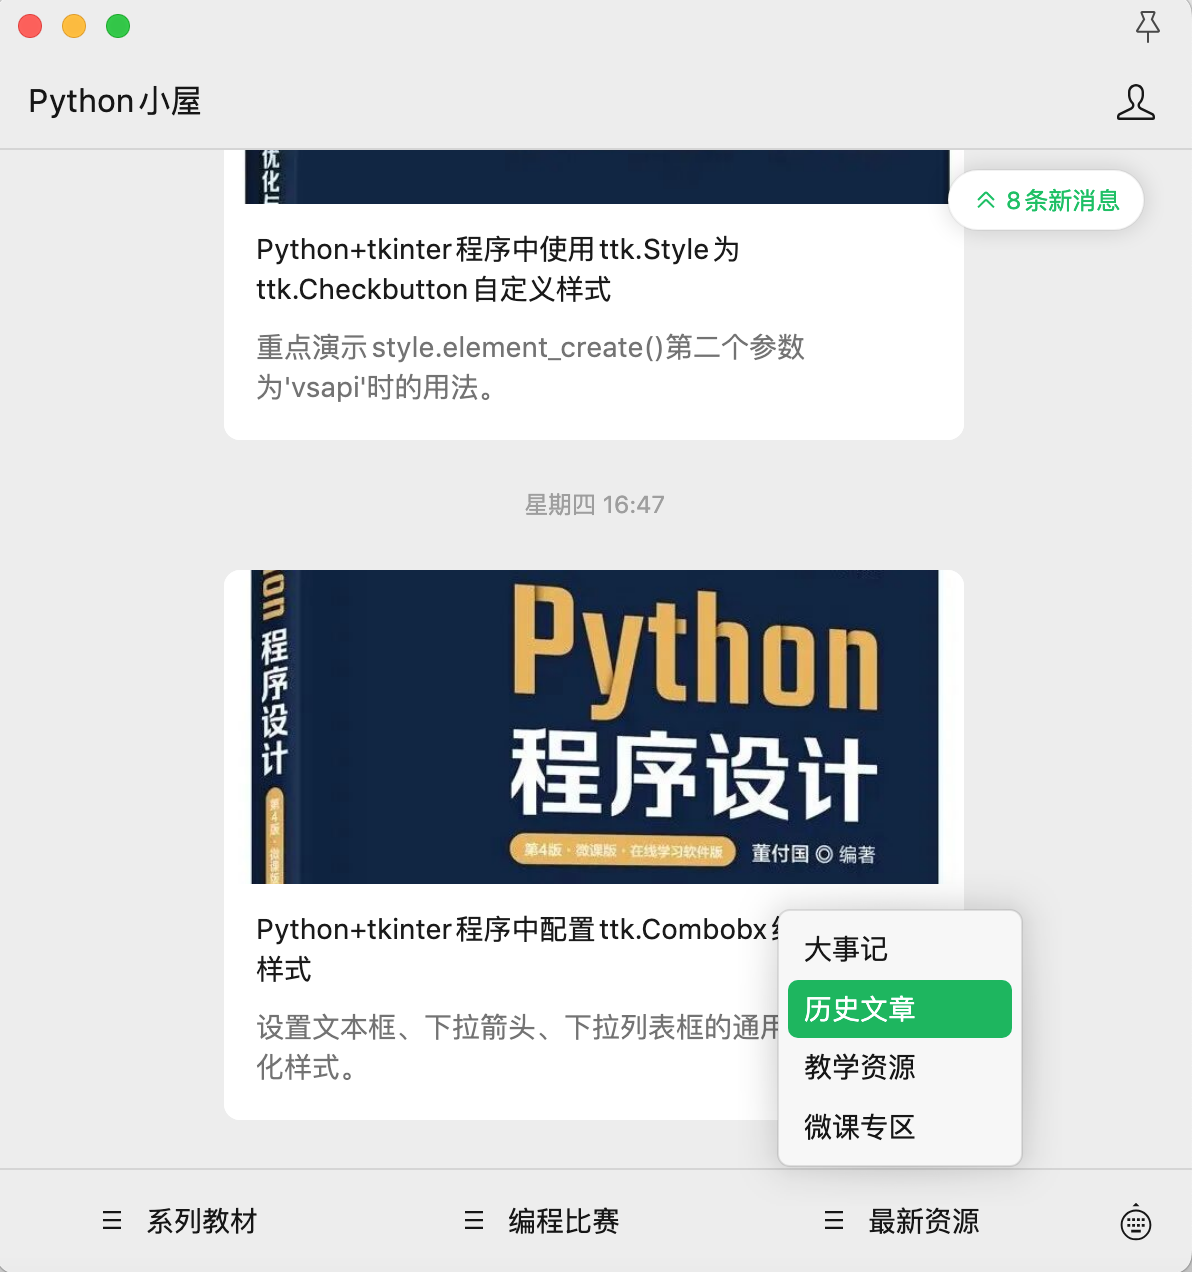Screen dimensions: 1192x1272
Task: Collapse the 最新资源 bottom menu
Action: coord(902,1221)
